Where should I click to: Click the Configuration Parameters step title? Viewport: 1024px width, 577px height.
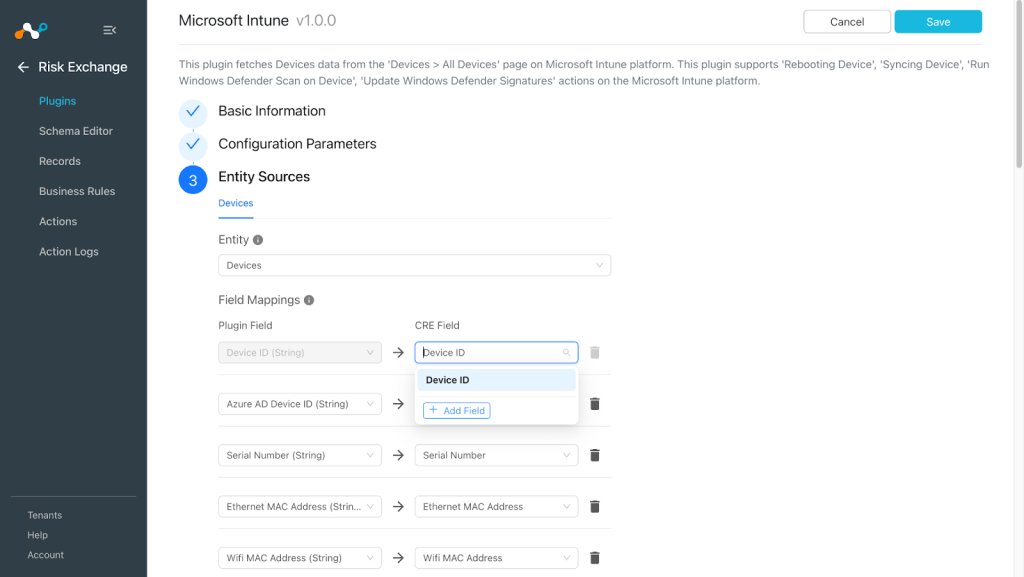(x=297, y=144)
